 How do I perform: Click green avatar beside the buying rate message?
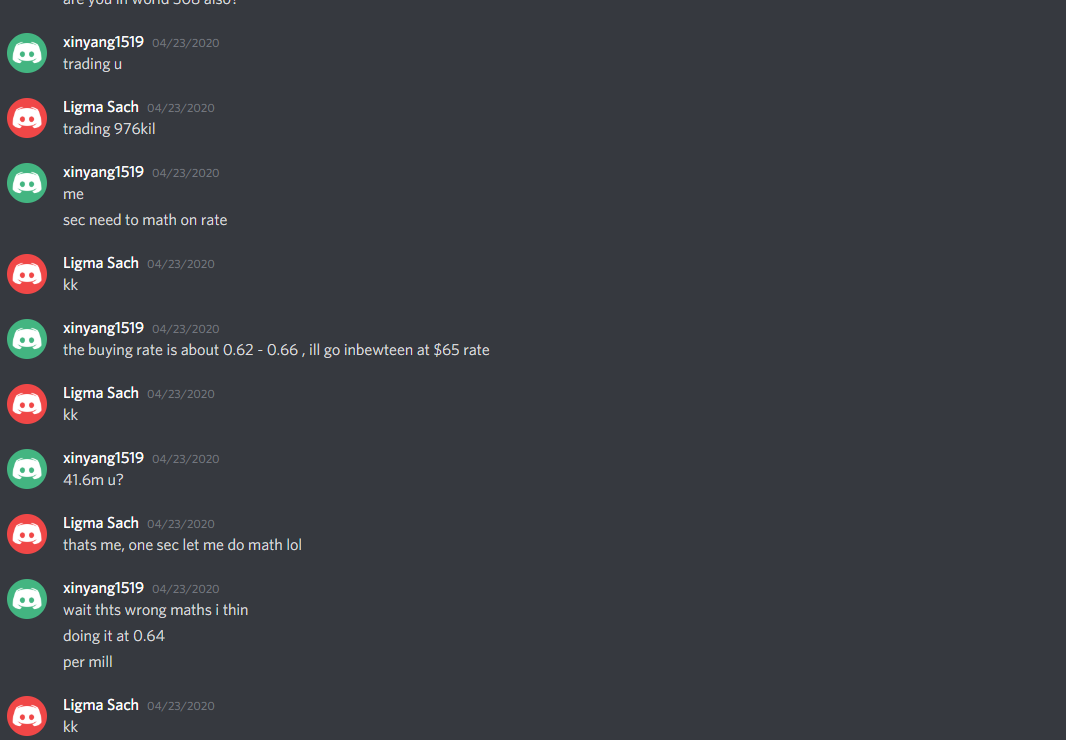[x=27, y=339]
